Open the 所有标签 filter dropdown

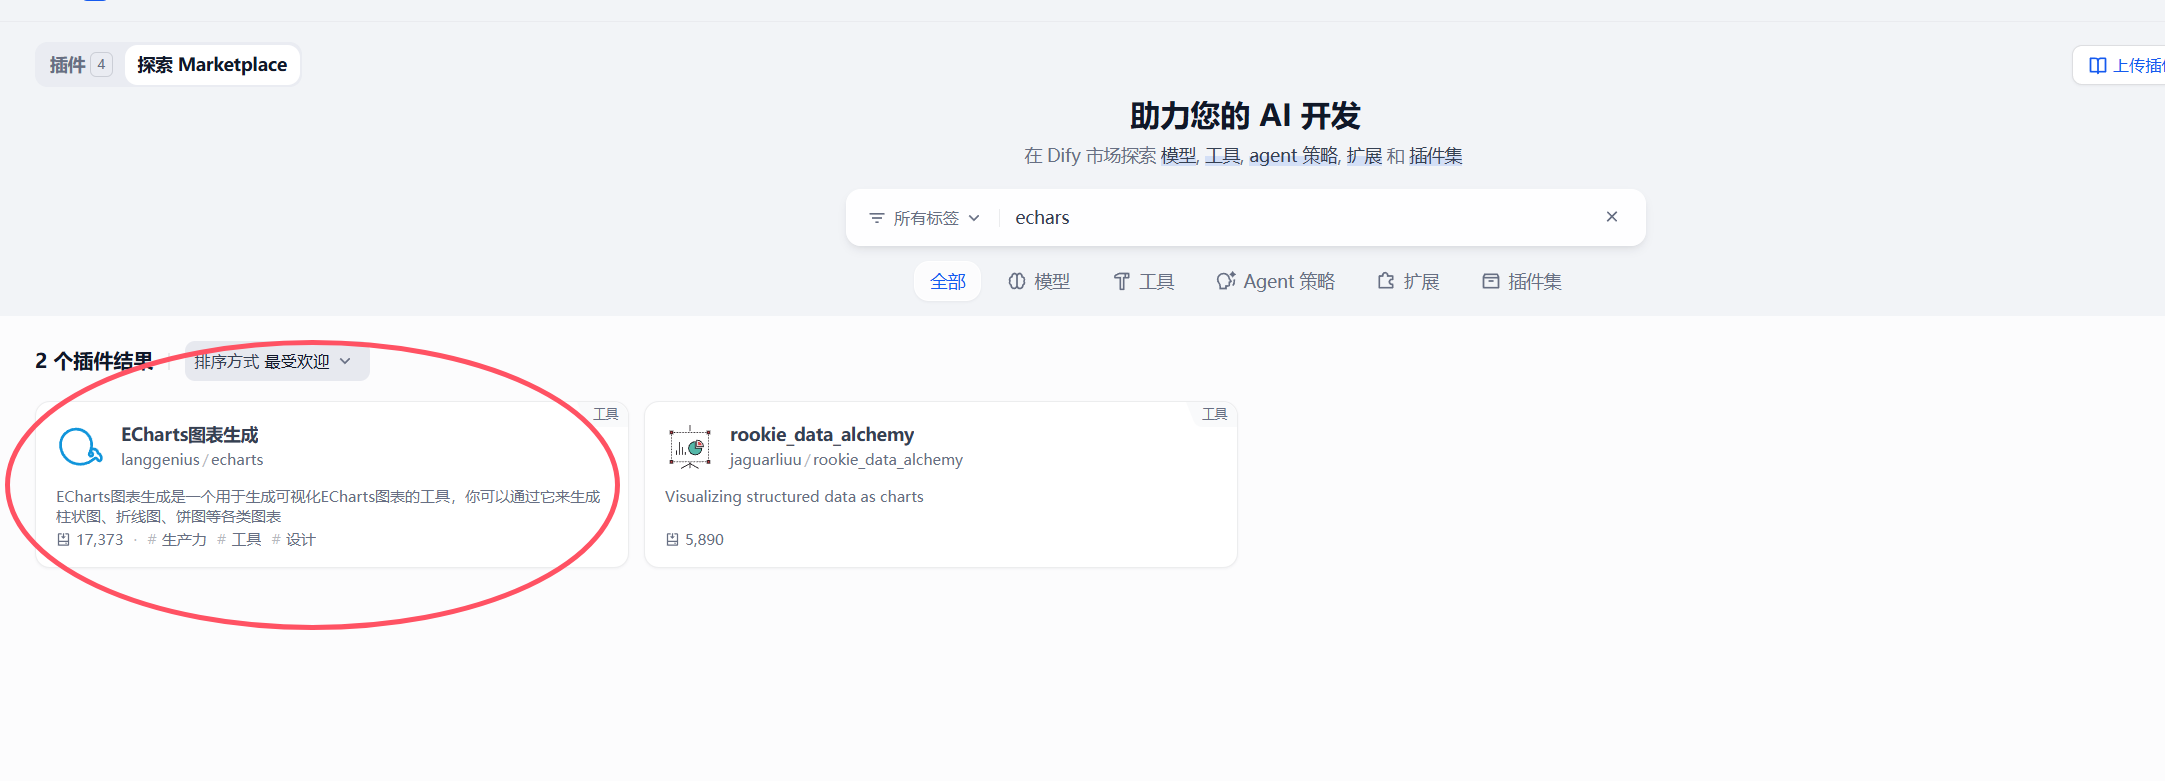(x=925, y=218)
